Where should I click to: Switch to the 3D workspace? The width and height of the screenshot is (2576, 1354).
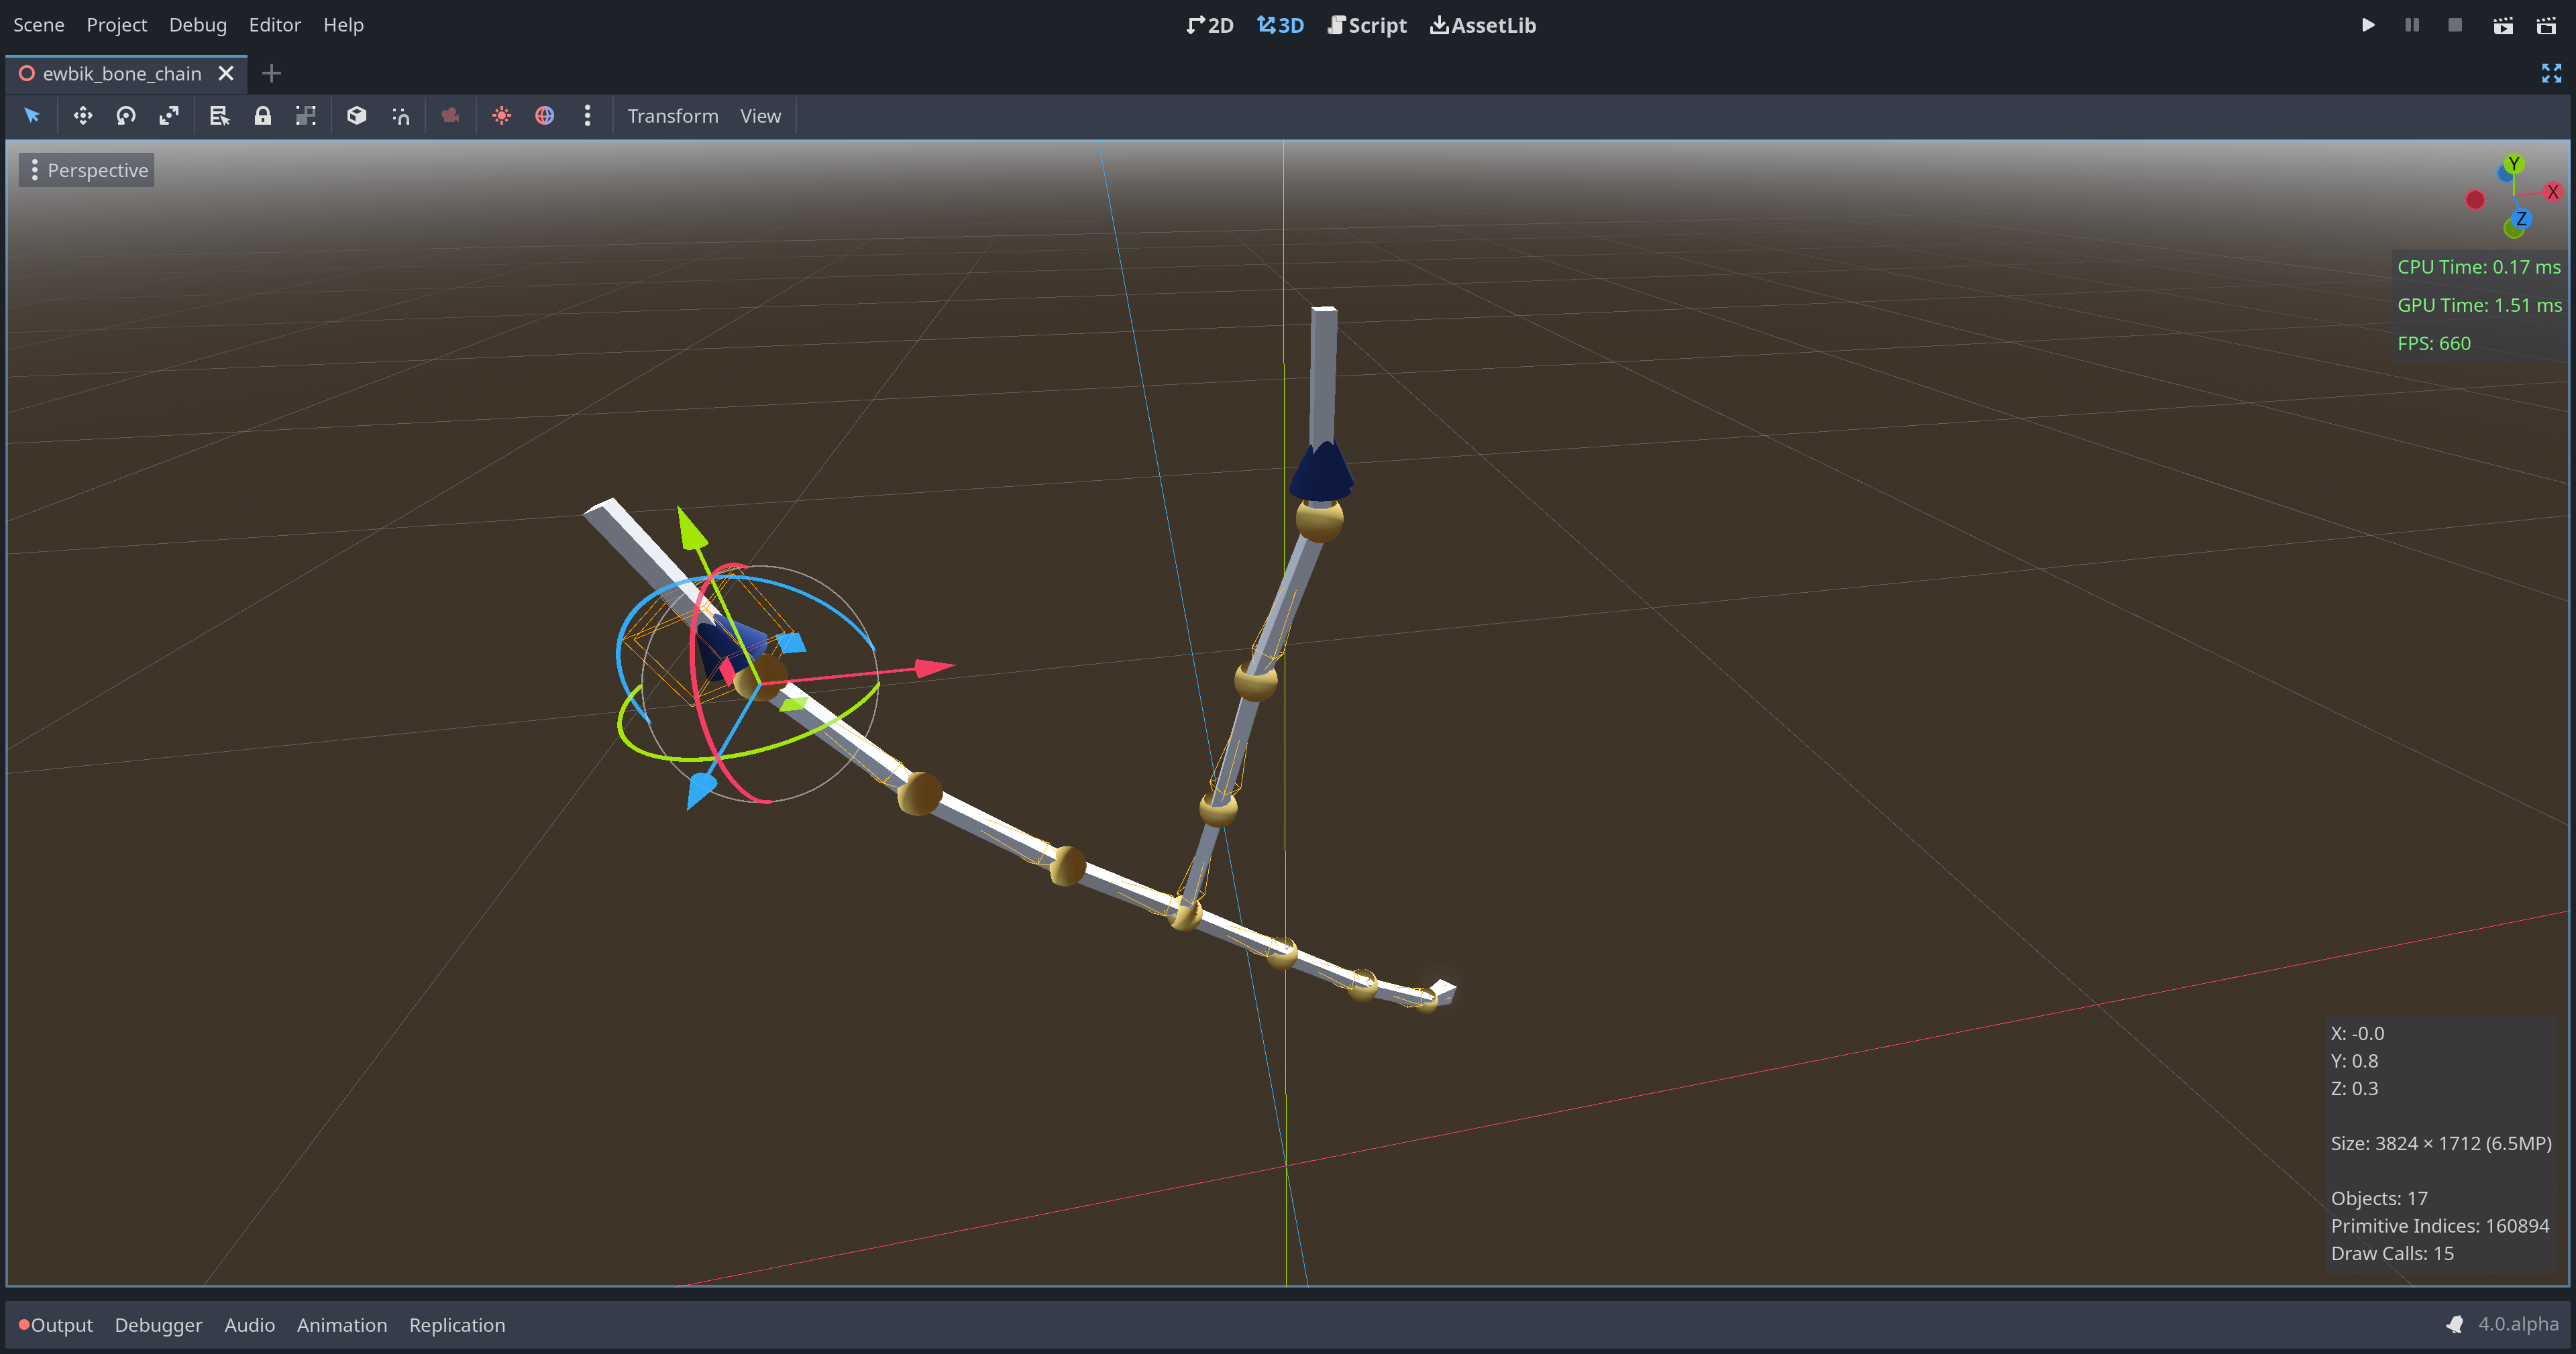1281,25
